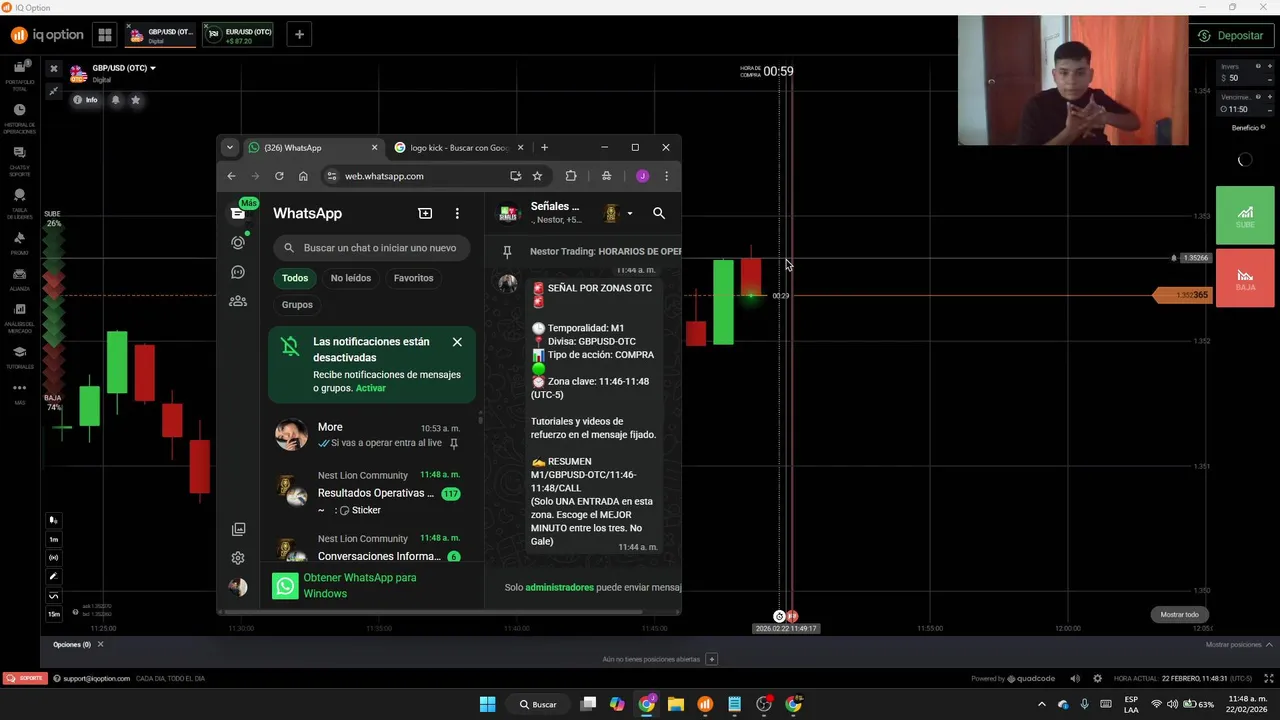
Task: Change the 1m candle interval
Action: 54,539
